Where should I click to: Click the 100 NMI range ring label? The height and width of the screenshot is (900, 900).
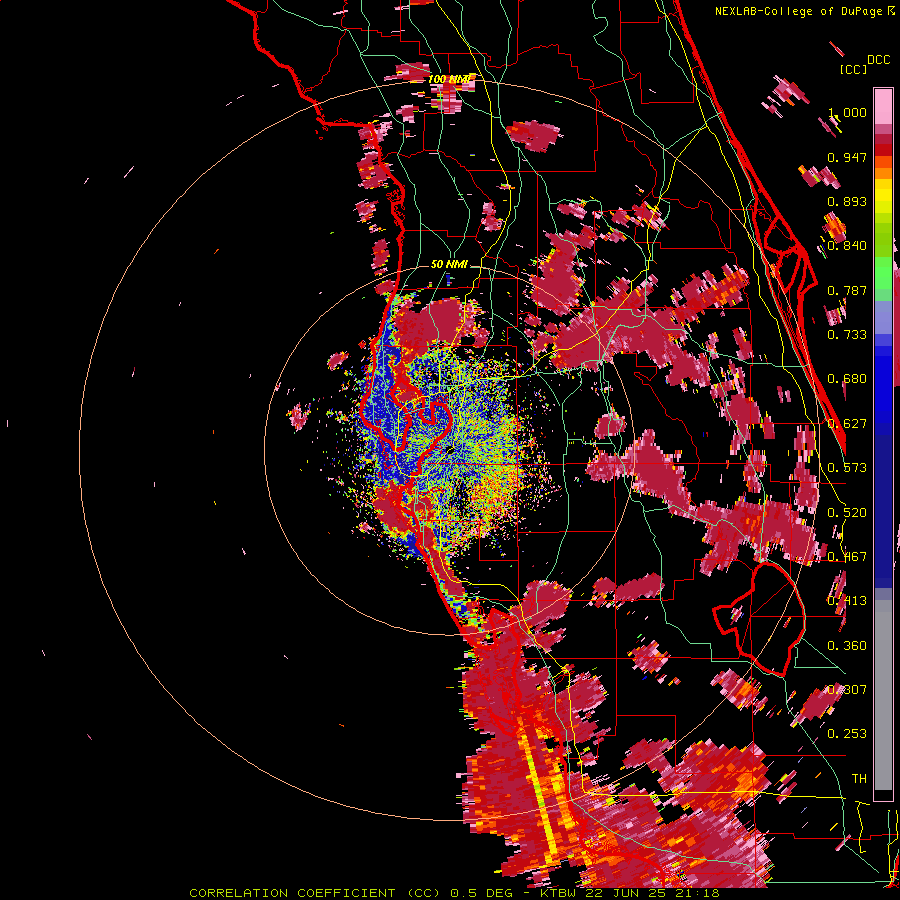(x=451, y=79)
